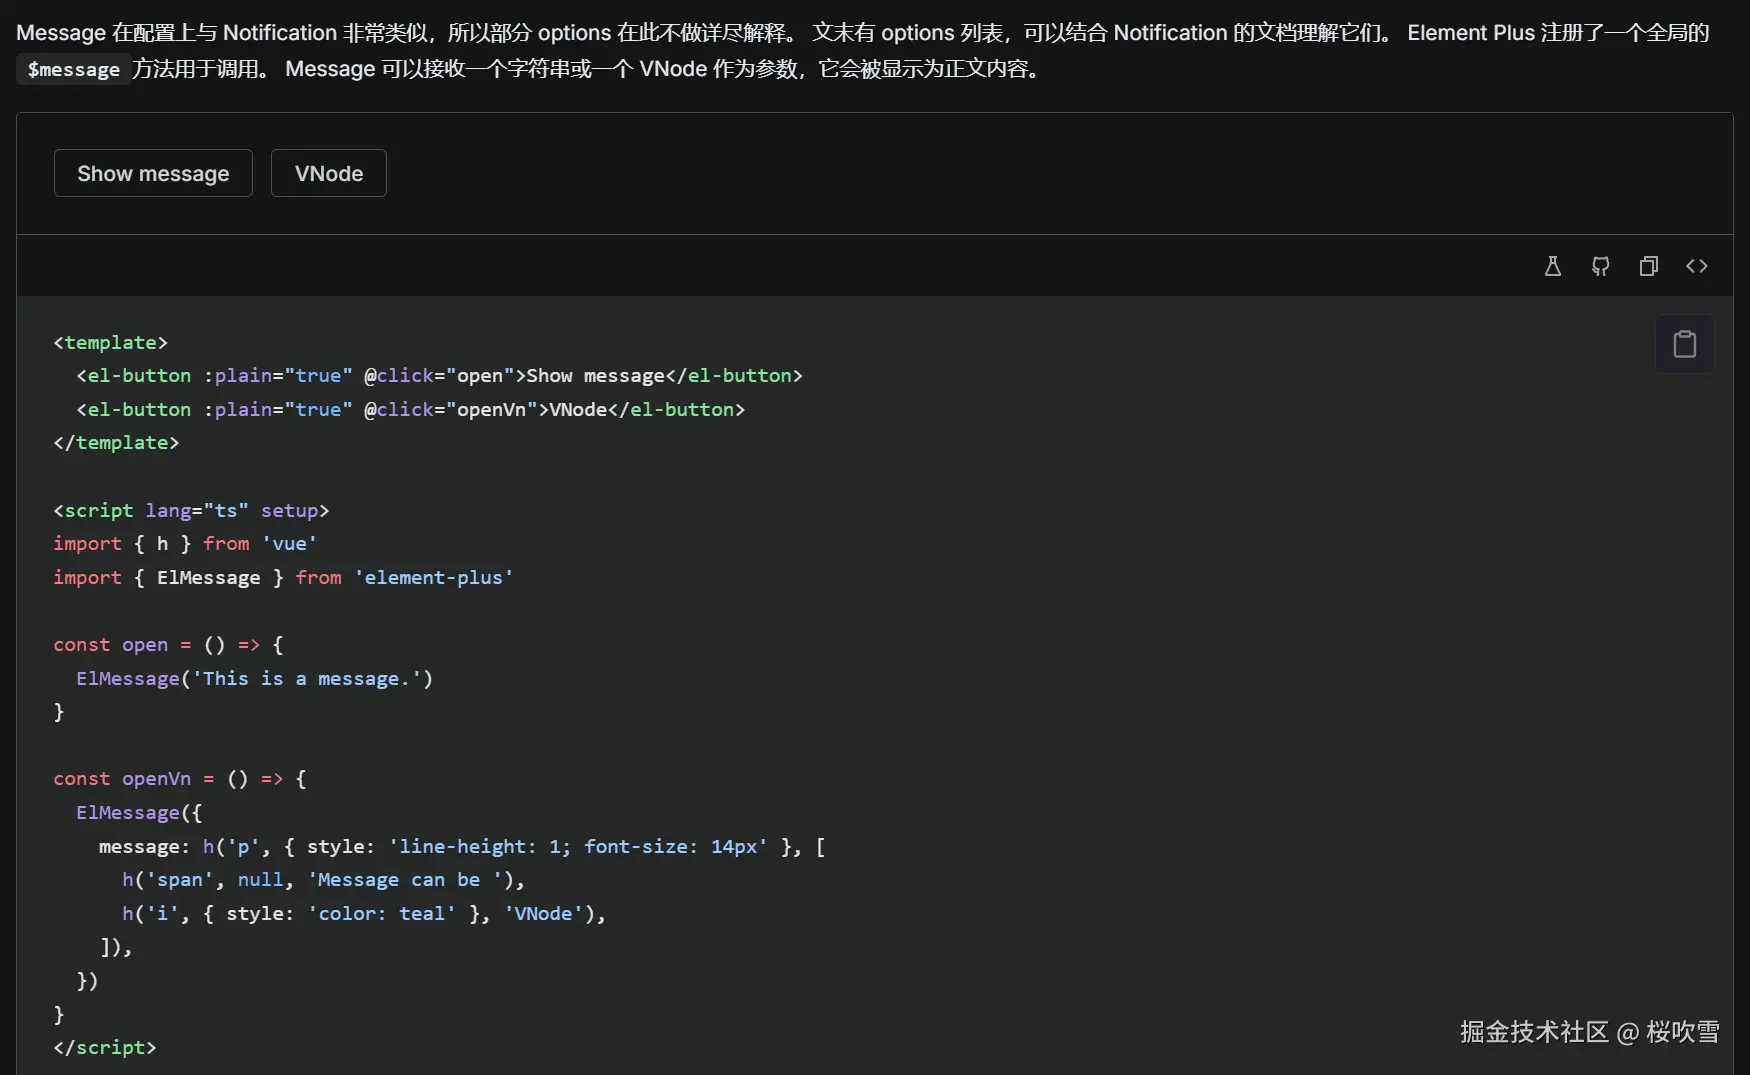
Task: Click the opening <template> line in the code
Action: click(x=111, y=342)
